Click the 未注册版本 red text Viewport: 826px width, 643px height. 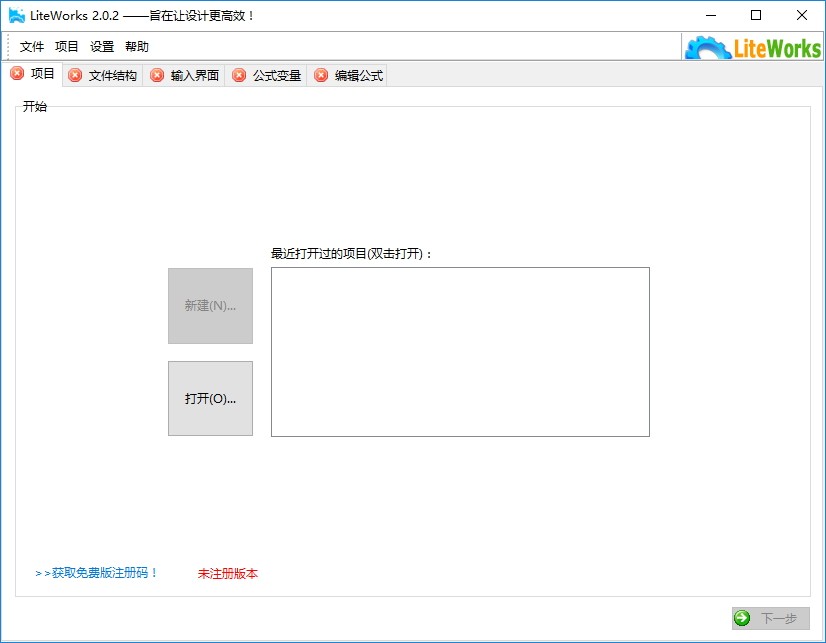[228, 573]
